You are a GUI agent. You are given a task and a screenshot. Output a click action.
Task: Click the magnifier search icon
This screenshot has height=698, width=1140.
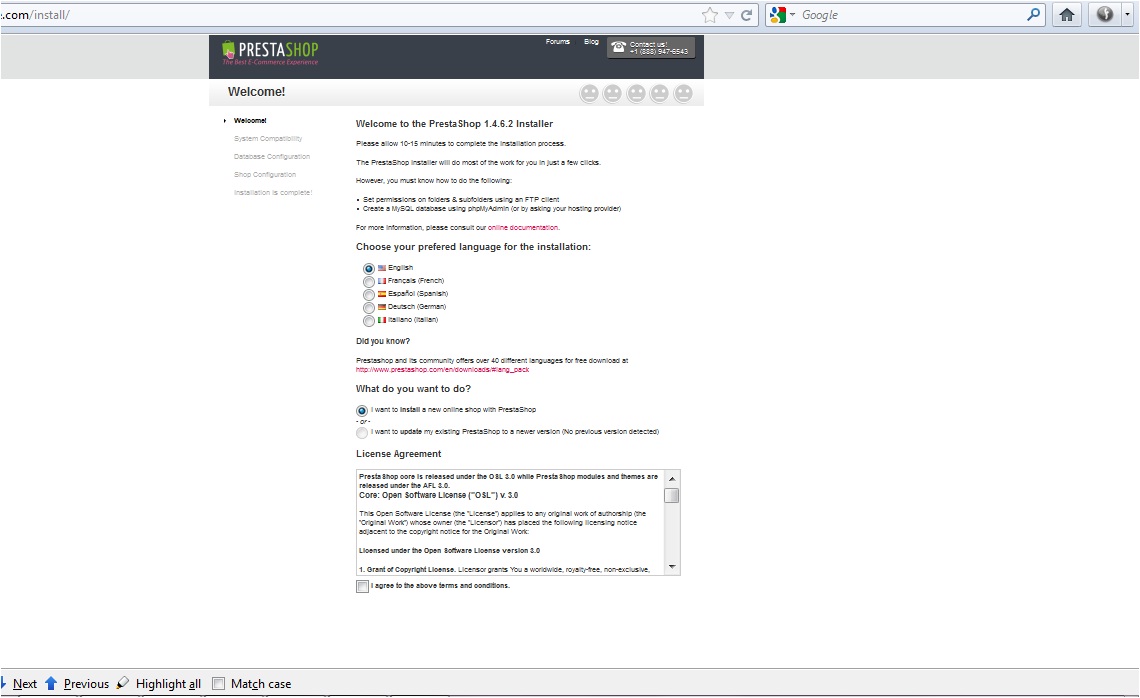point(1033,14)
